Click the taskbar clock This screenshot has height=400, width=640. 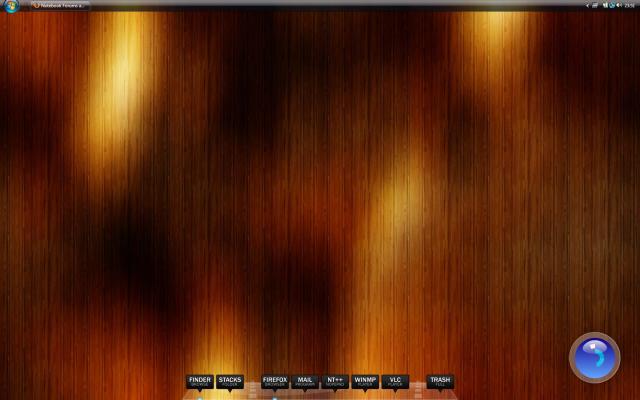(629, 5)
